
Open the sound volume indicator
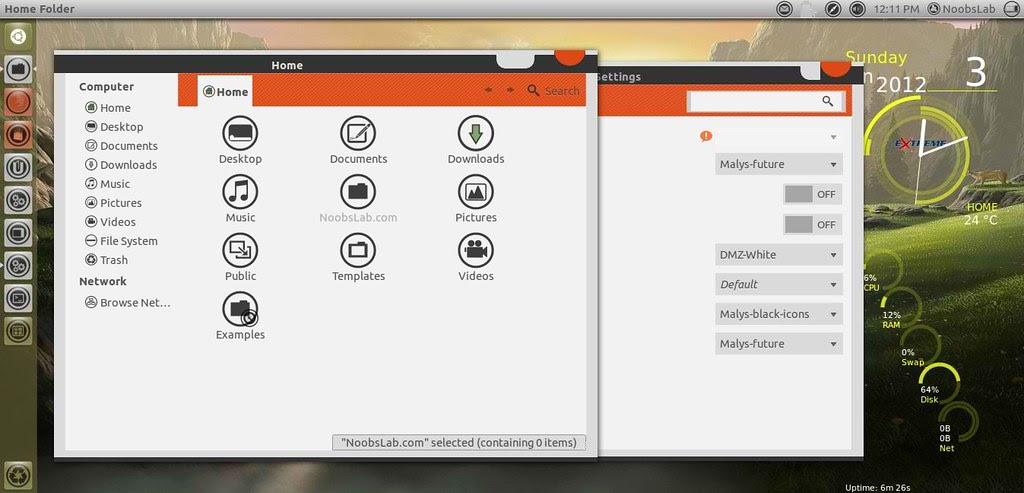pos(857,8)
